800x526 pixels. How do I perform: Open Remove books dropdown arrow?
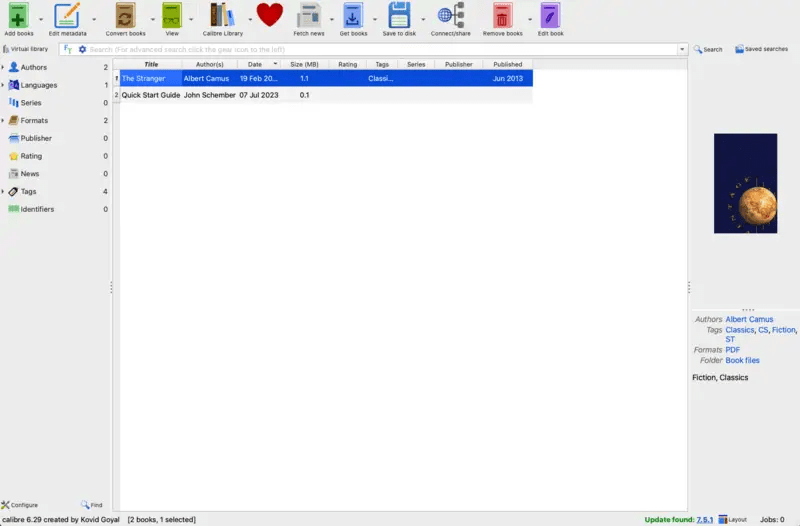pos(530,19)
